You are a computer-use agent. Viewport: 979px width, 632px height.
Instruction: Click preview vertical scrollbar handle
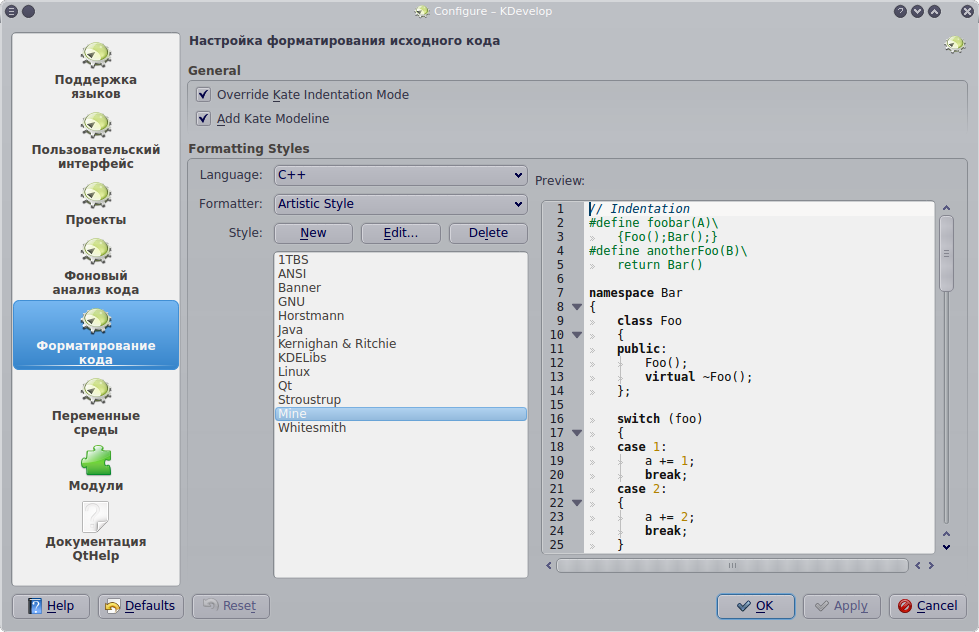(947, 254)
